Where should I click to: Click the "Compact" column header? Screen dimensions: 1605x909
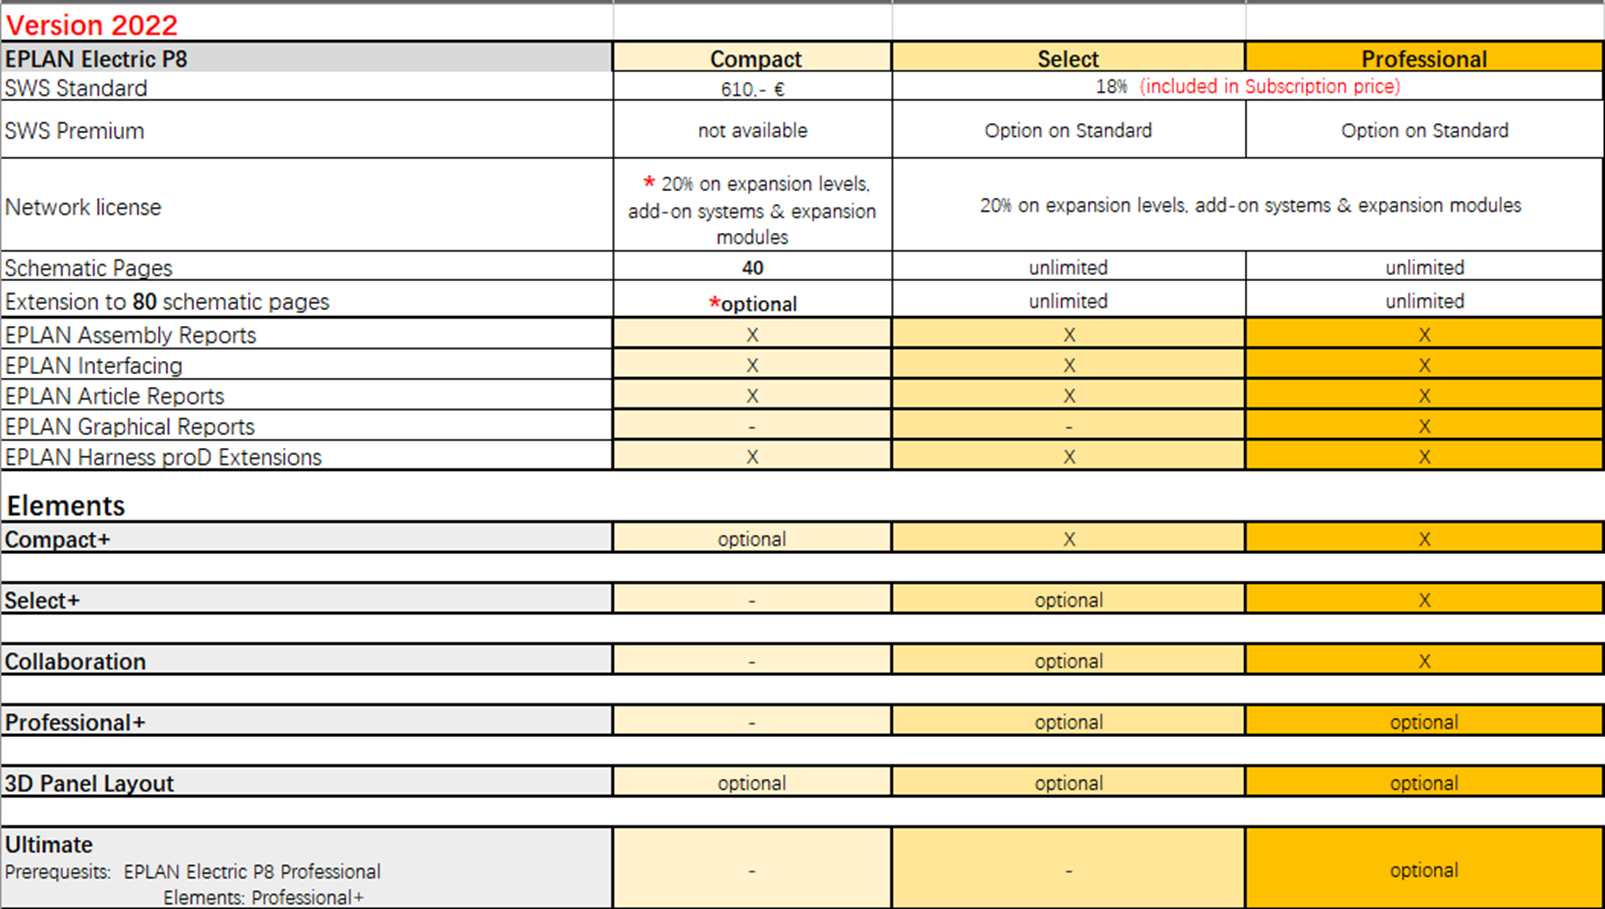click(x=753, y=58)
